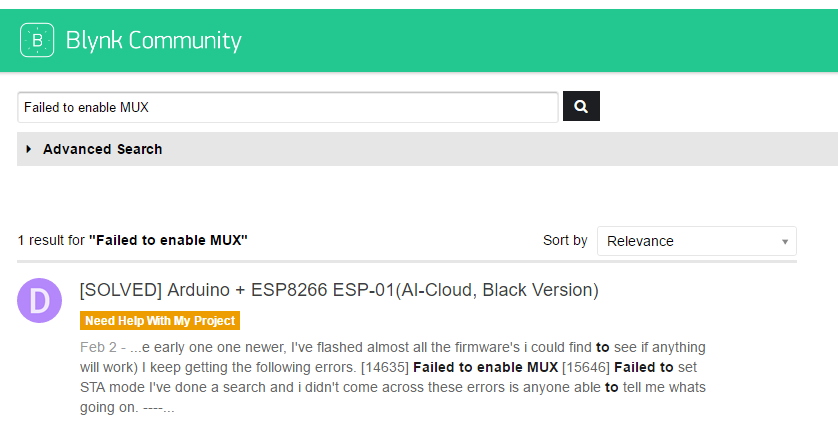
Task: Click the search field containing 'Failed to enable MUX'
Action: pyautogui.click(x=288, y=107)
